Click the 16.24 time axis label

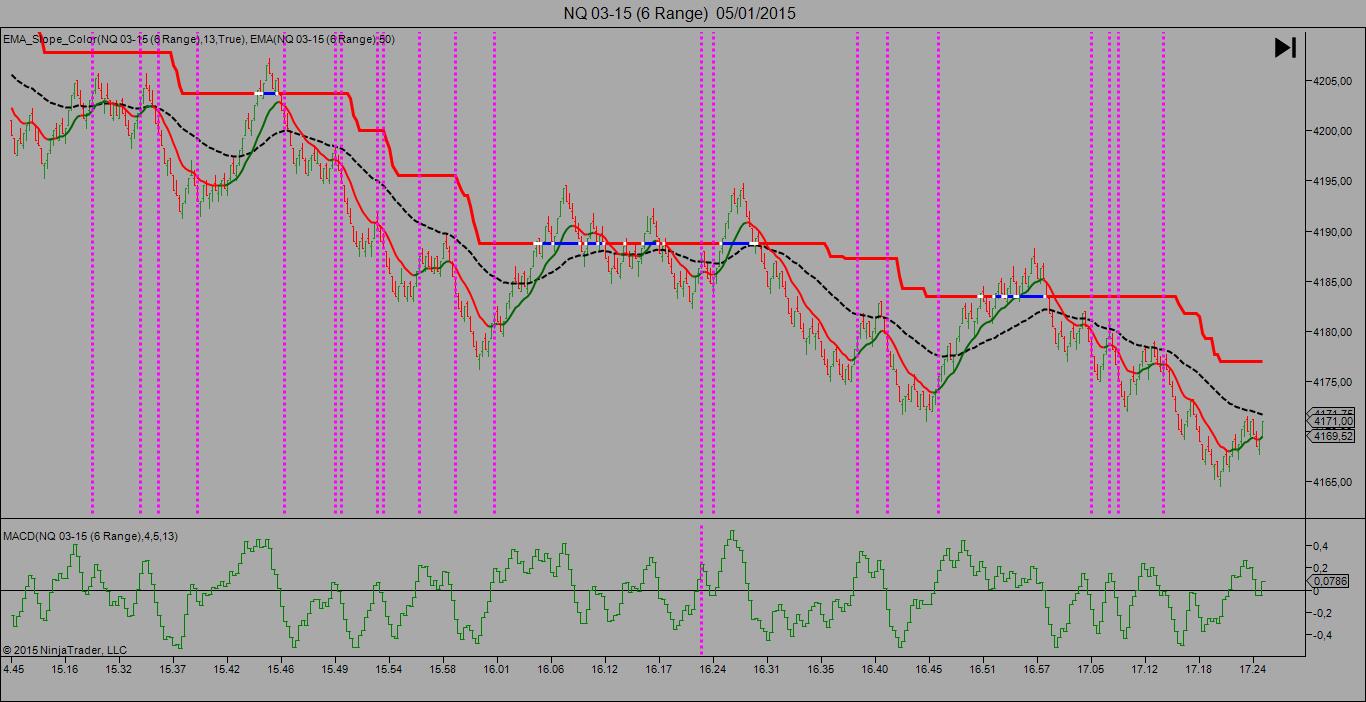tap(712, 669)
